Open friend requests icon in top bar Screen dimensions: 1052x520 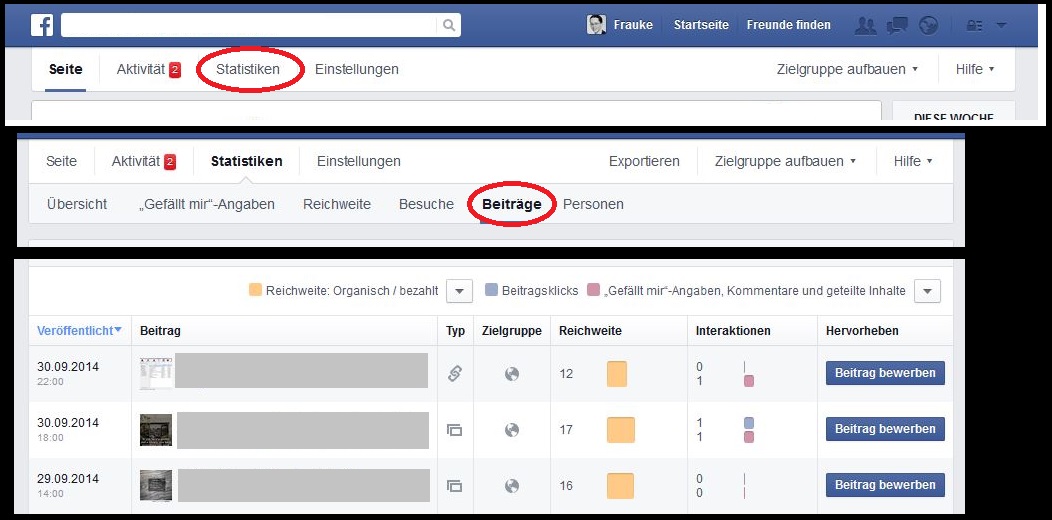[866, 25]
